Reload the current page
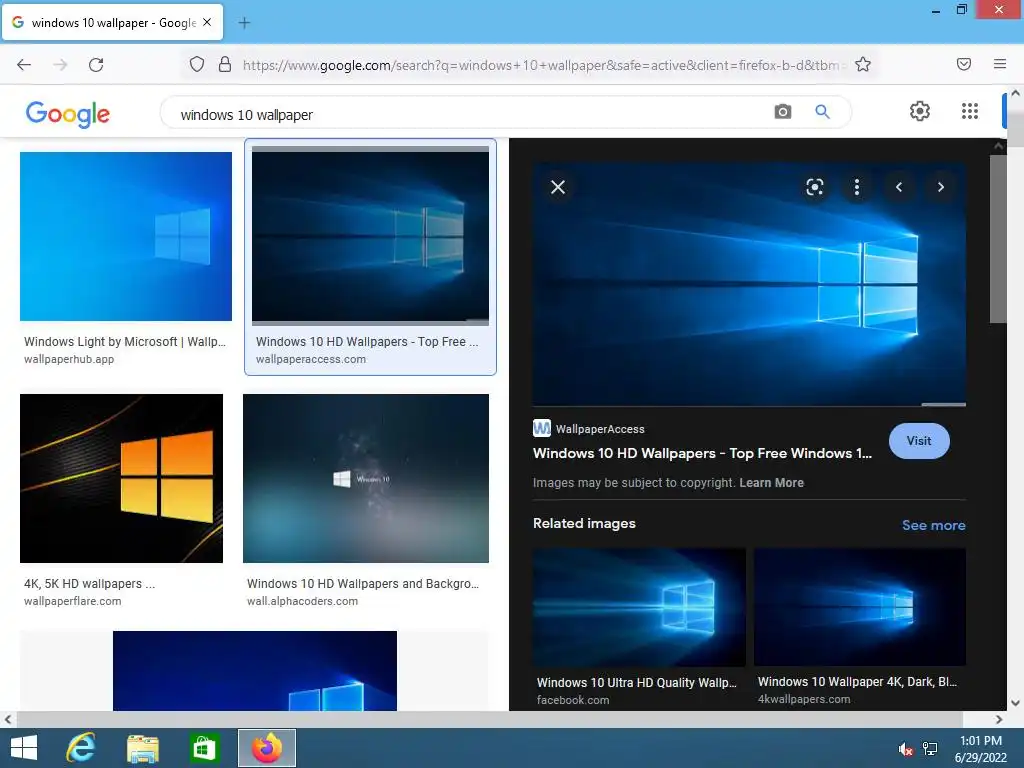The width and height of the screenshot is (1024, 768). (96, 64)
